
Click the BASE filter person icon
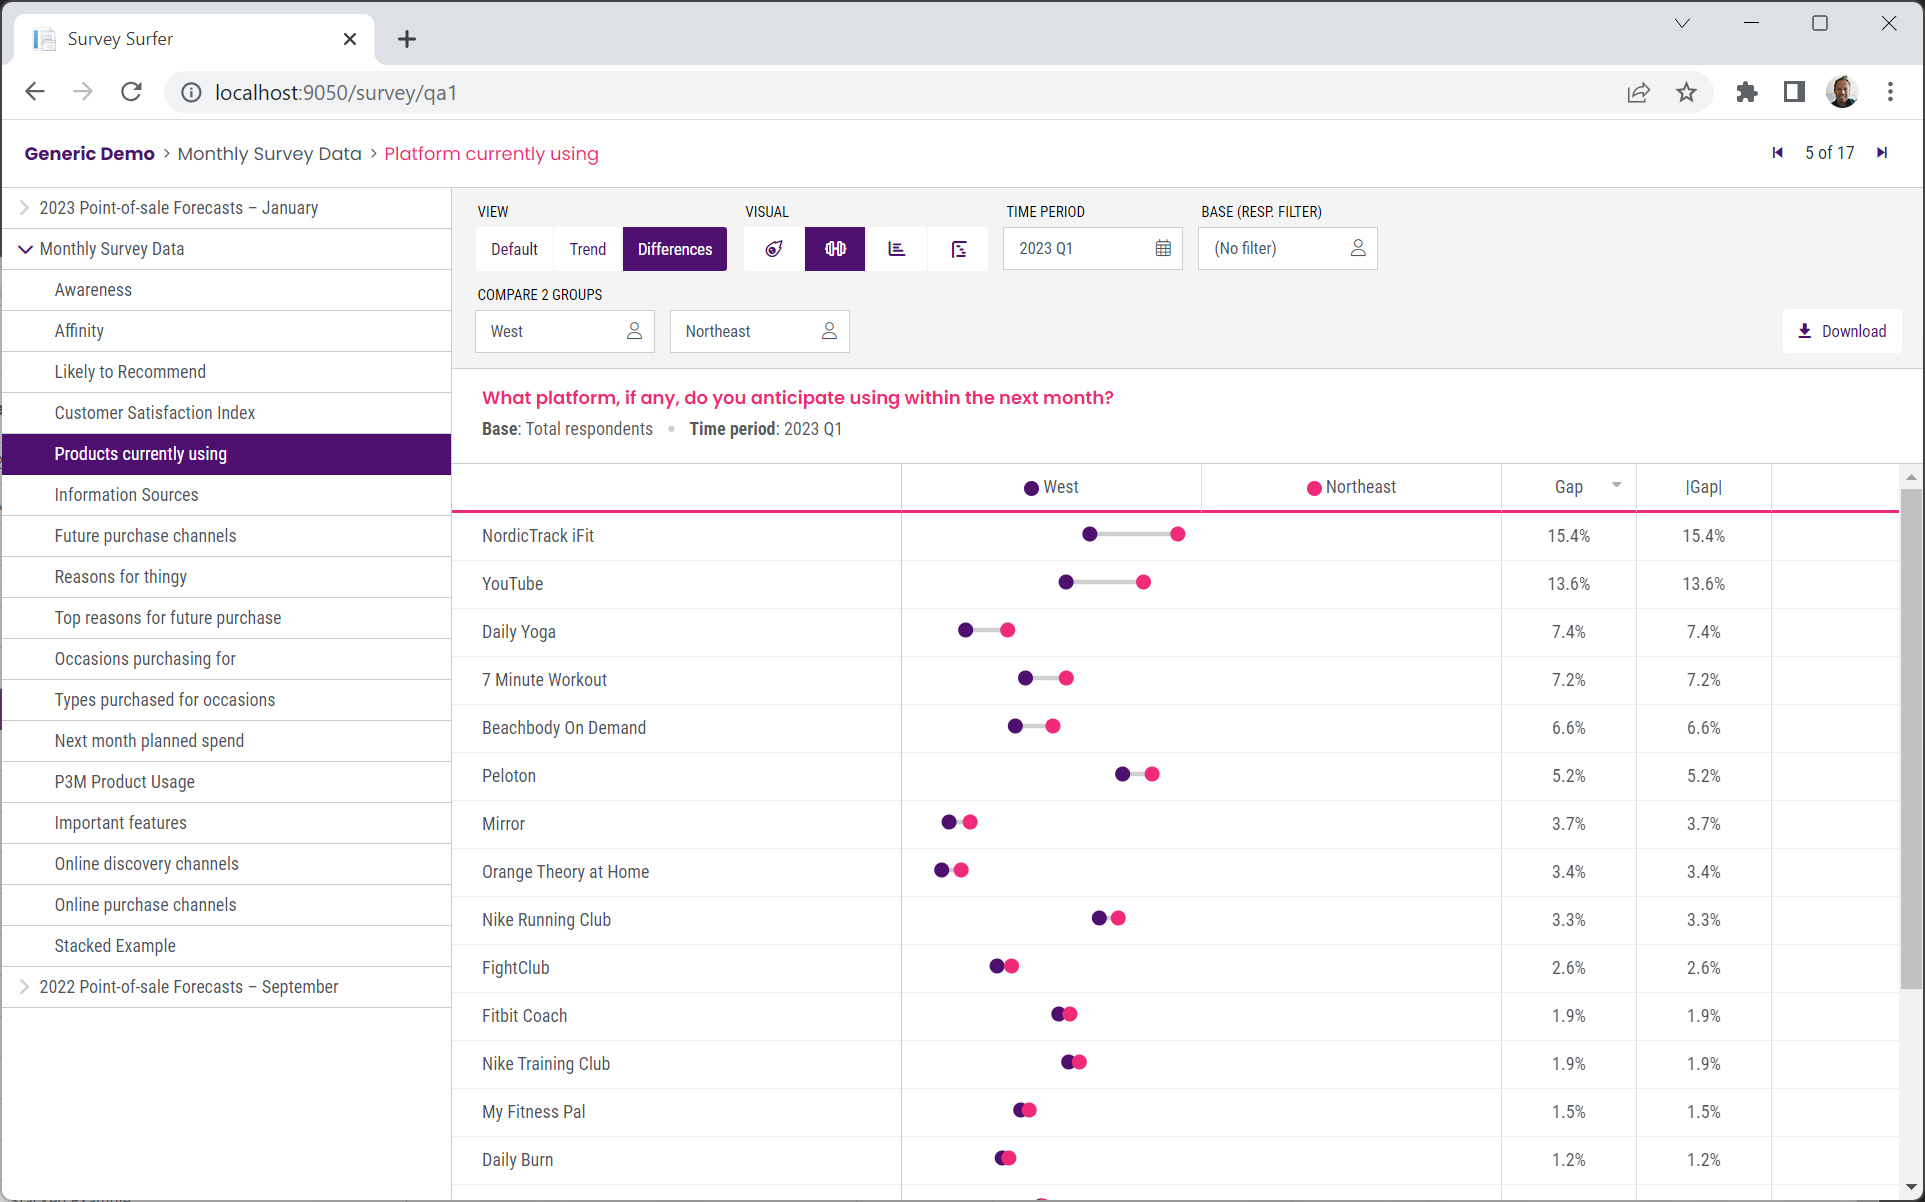coord(1357,248)
